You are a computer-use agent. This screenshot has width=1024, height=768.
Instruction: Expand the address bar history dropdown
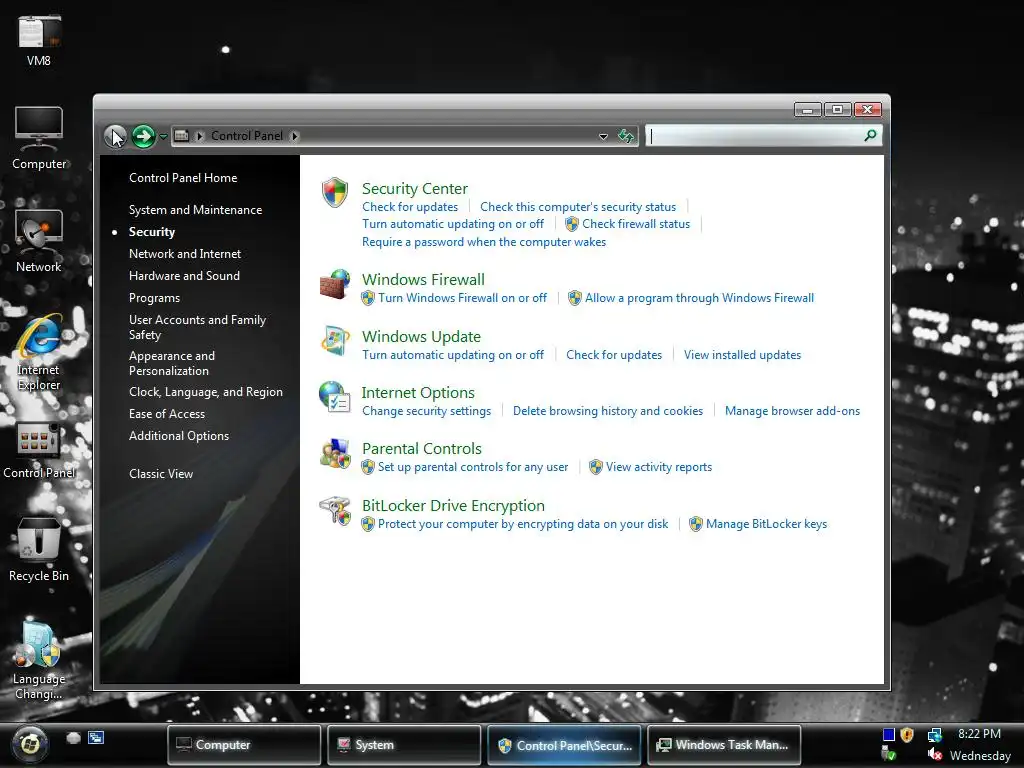[603, 136]
